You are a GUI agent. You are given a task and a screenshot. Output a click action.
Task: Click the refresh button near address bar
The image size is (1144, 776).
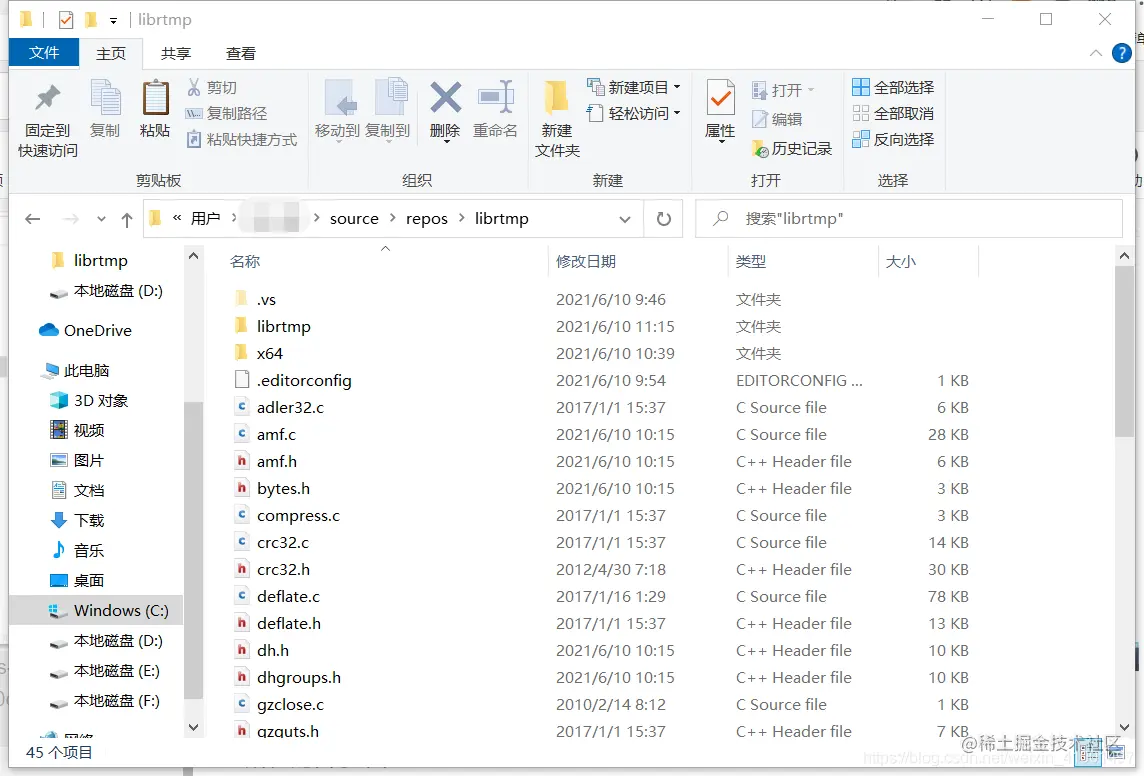coord(663,218)
